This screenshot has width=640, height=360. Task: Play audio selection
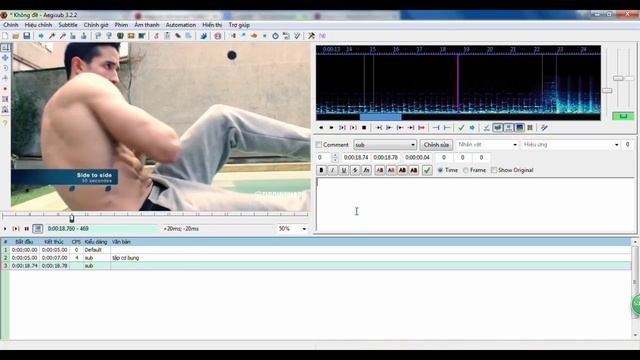pyautogui.click(x=342, y=128)
